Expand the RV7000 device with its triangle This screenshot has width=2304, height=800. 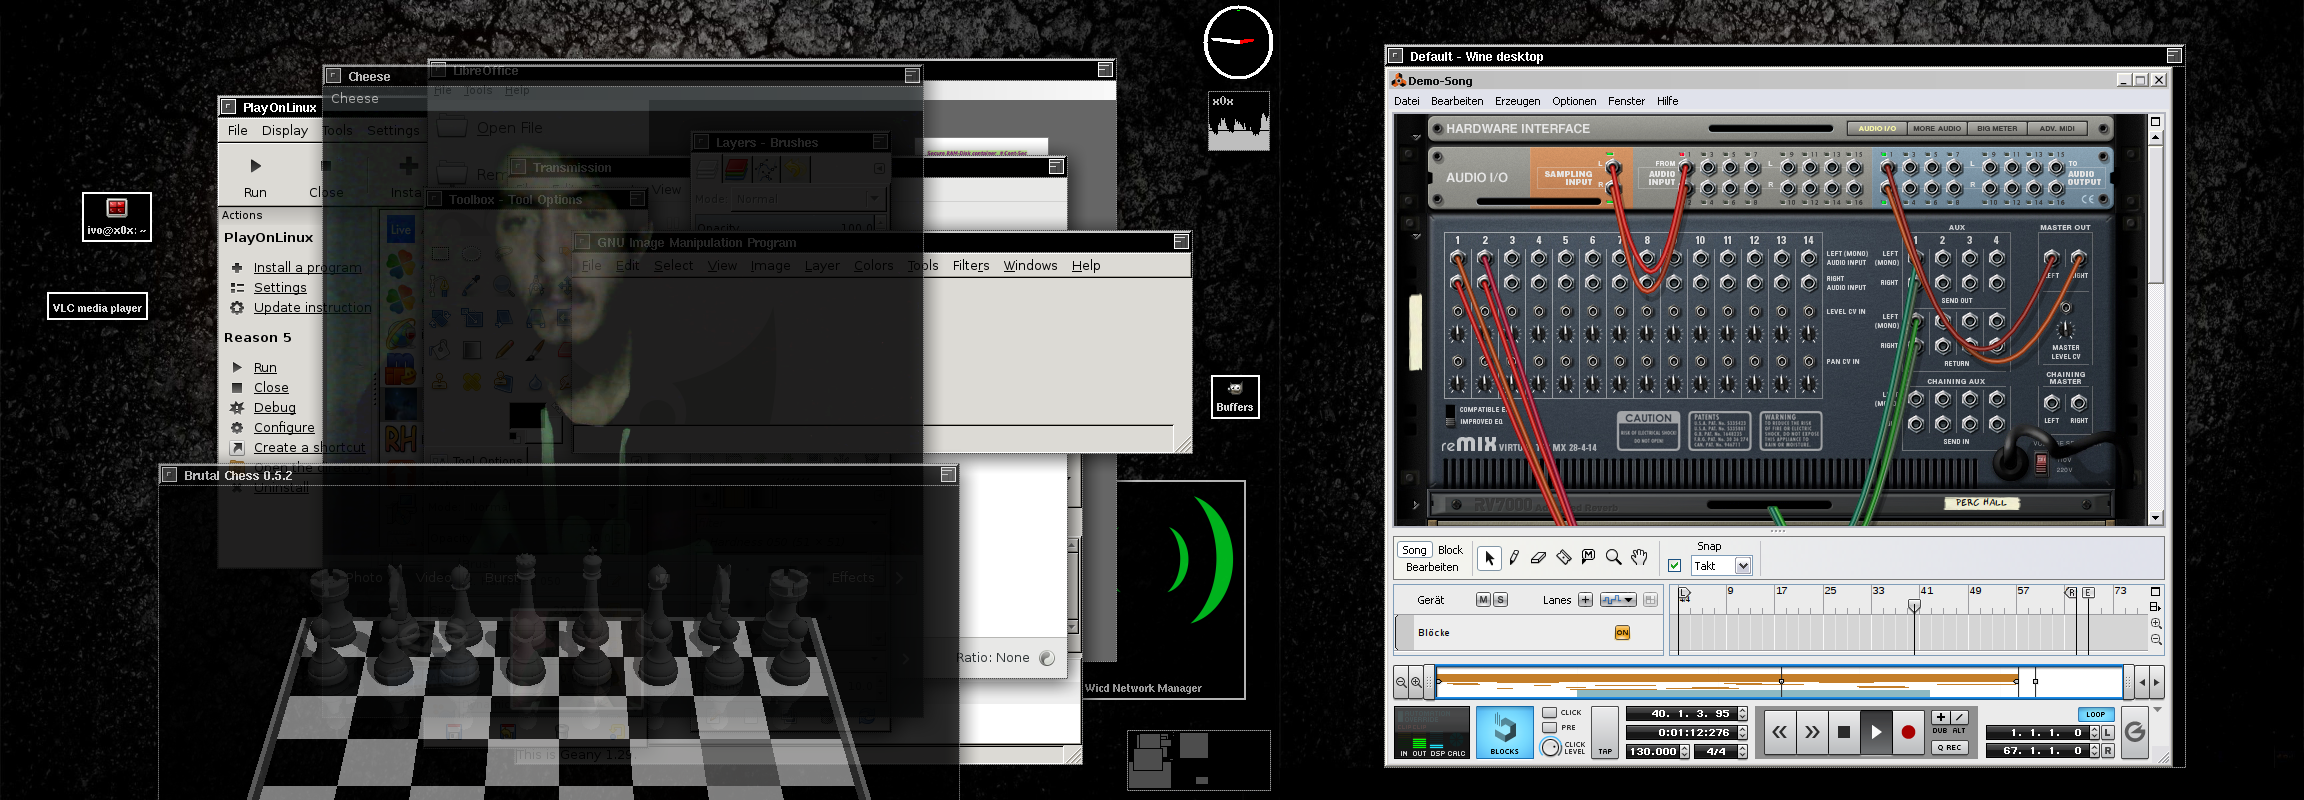coord(1415,505)
